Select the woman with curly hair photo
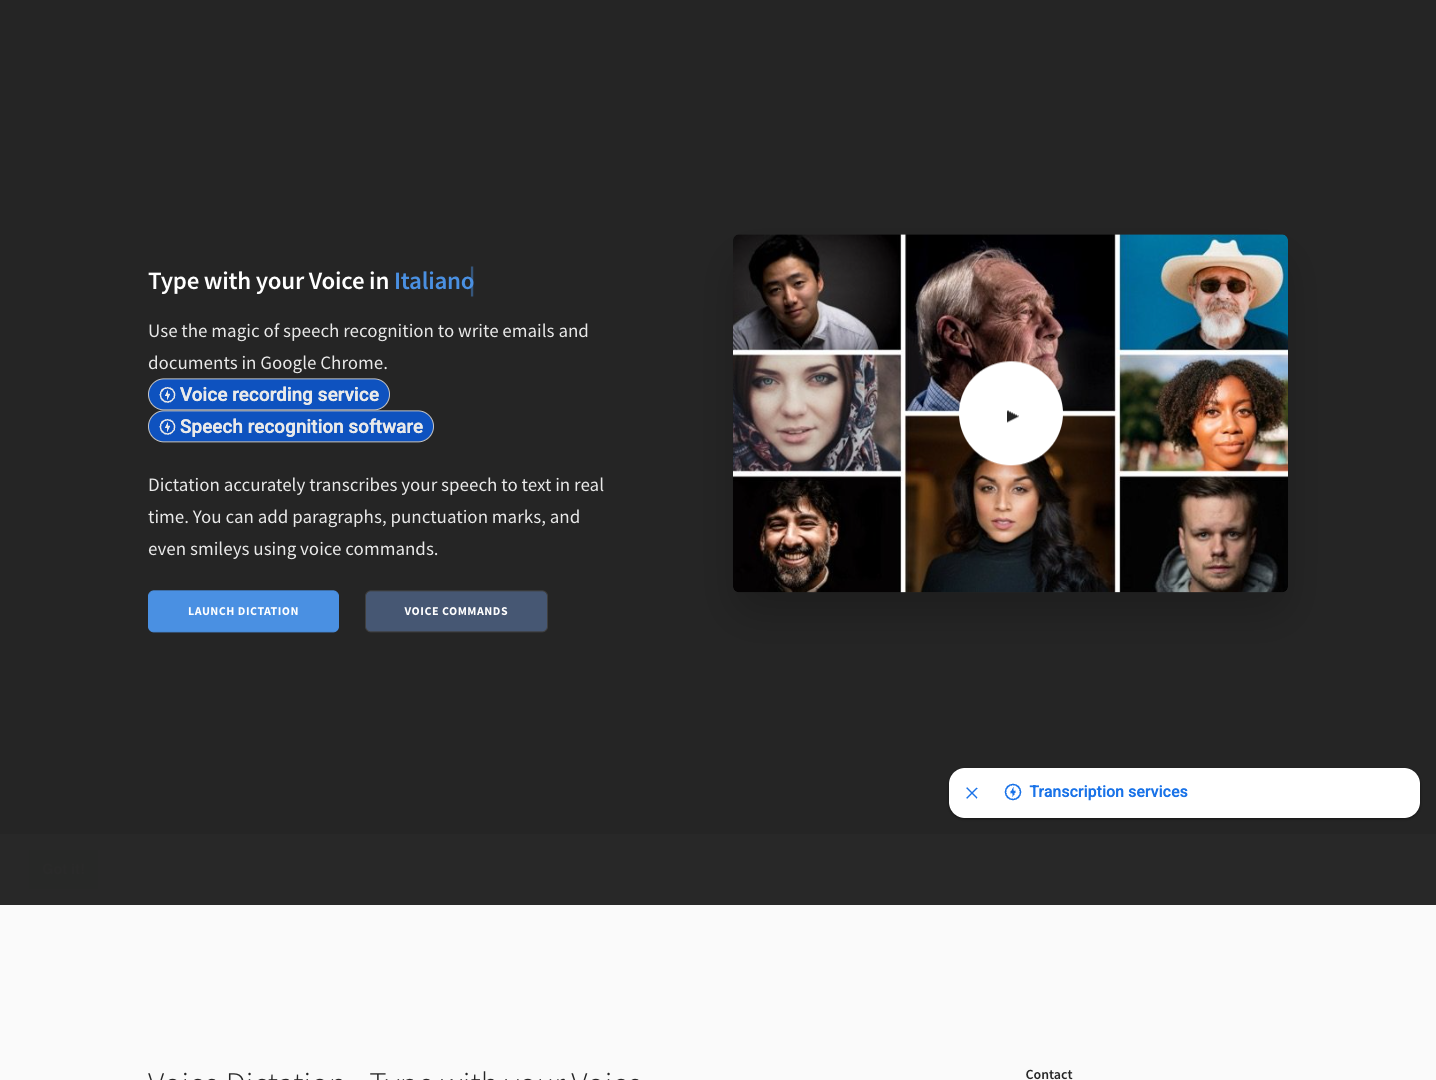 [x=1203, y=412]
